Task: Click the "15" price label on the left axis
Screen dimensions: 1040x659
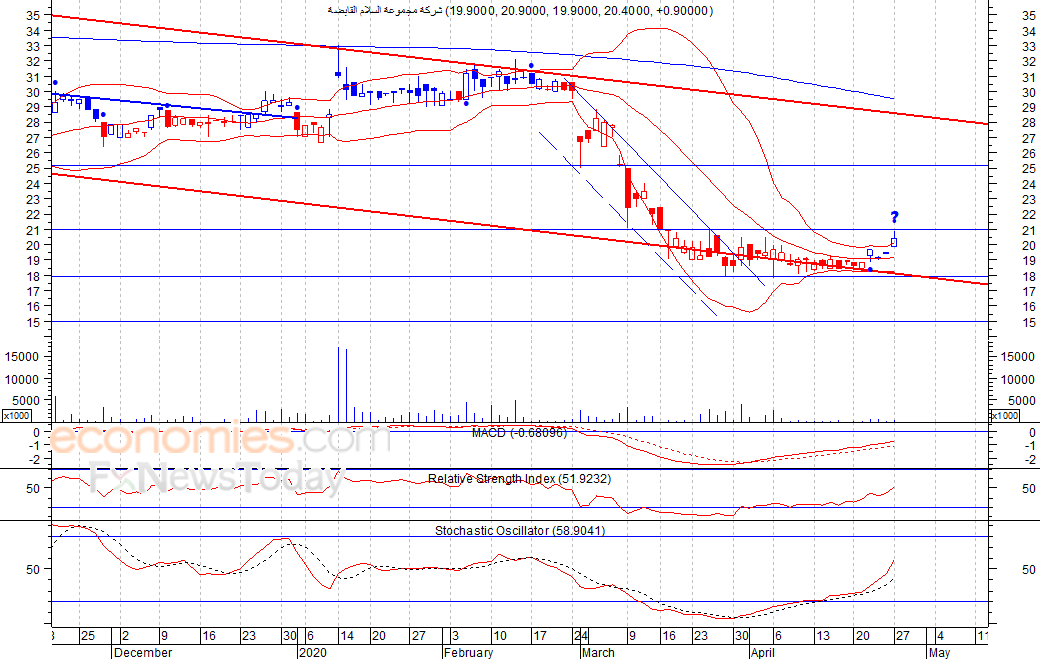Action: tap(33, 322)
